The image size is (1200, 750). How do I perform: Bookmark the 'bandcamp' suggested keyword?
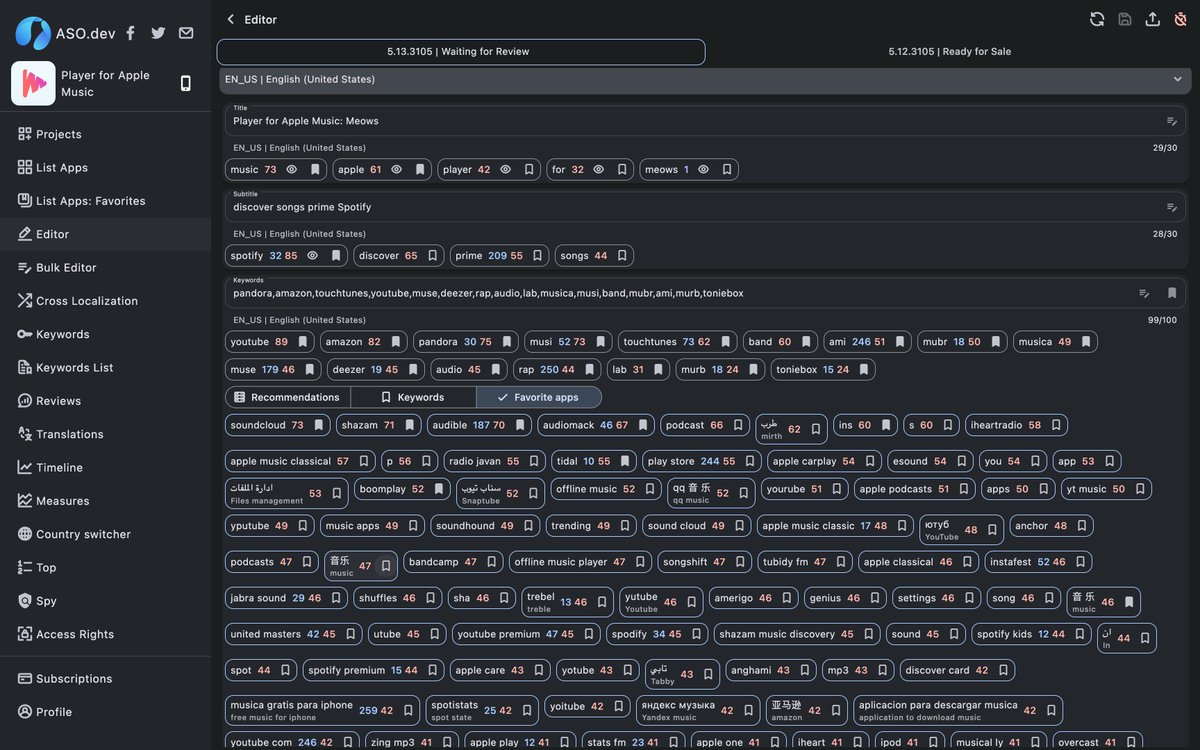coord(492,562)
